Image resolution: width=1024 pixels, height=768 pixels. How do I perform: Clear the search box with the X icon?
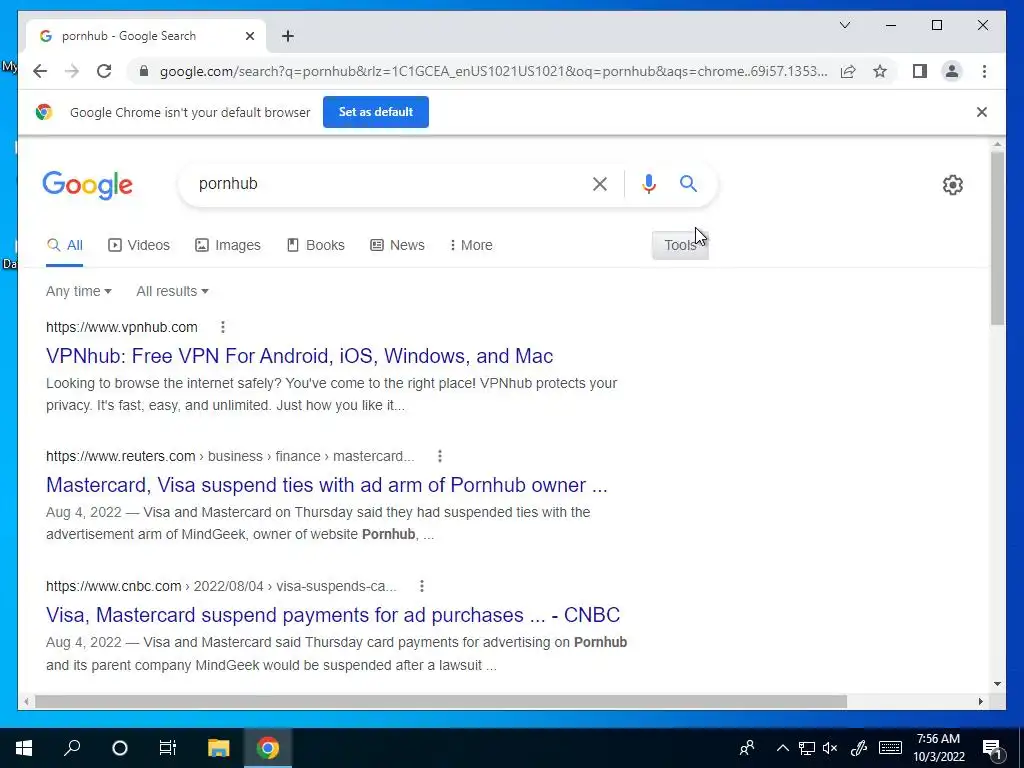tap(600, 184)
